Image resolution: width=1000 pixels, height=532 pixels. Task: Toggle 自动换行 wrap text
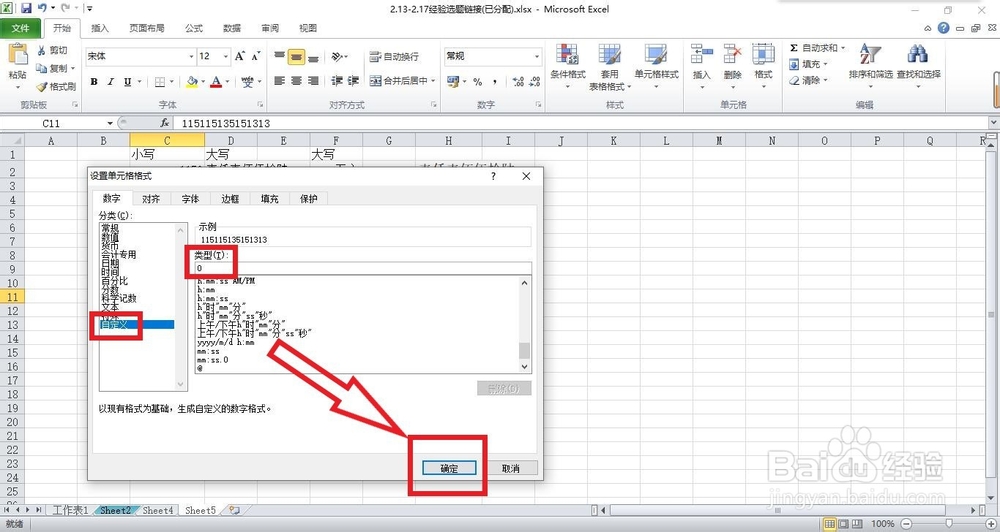pos(394,57)
